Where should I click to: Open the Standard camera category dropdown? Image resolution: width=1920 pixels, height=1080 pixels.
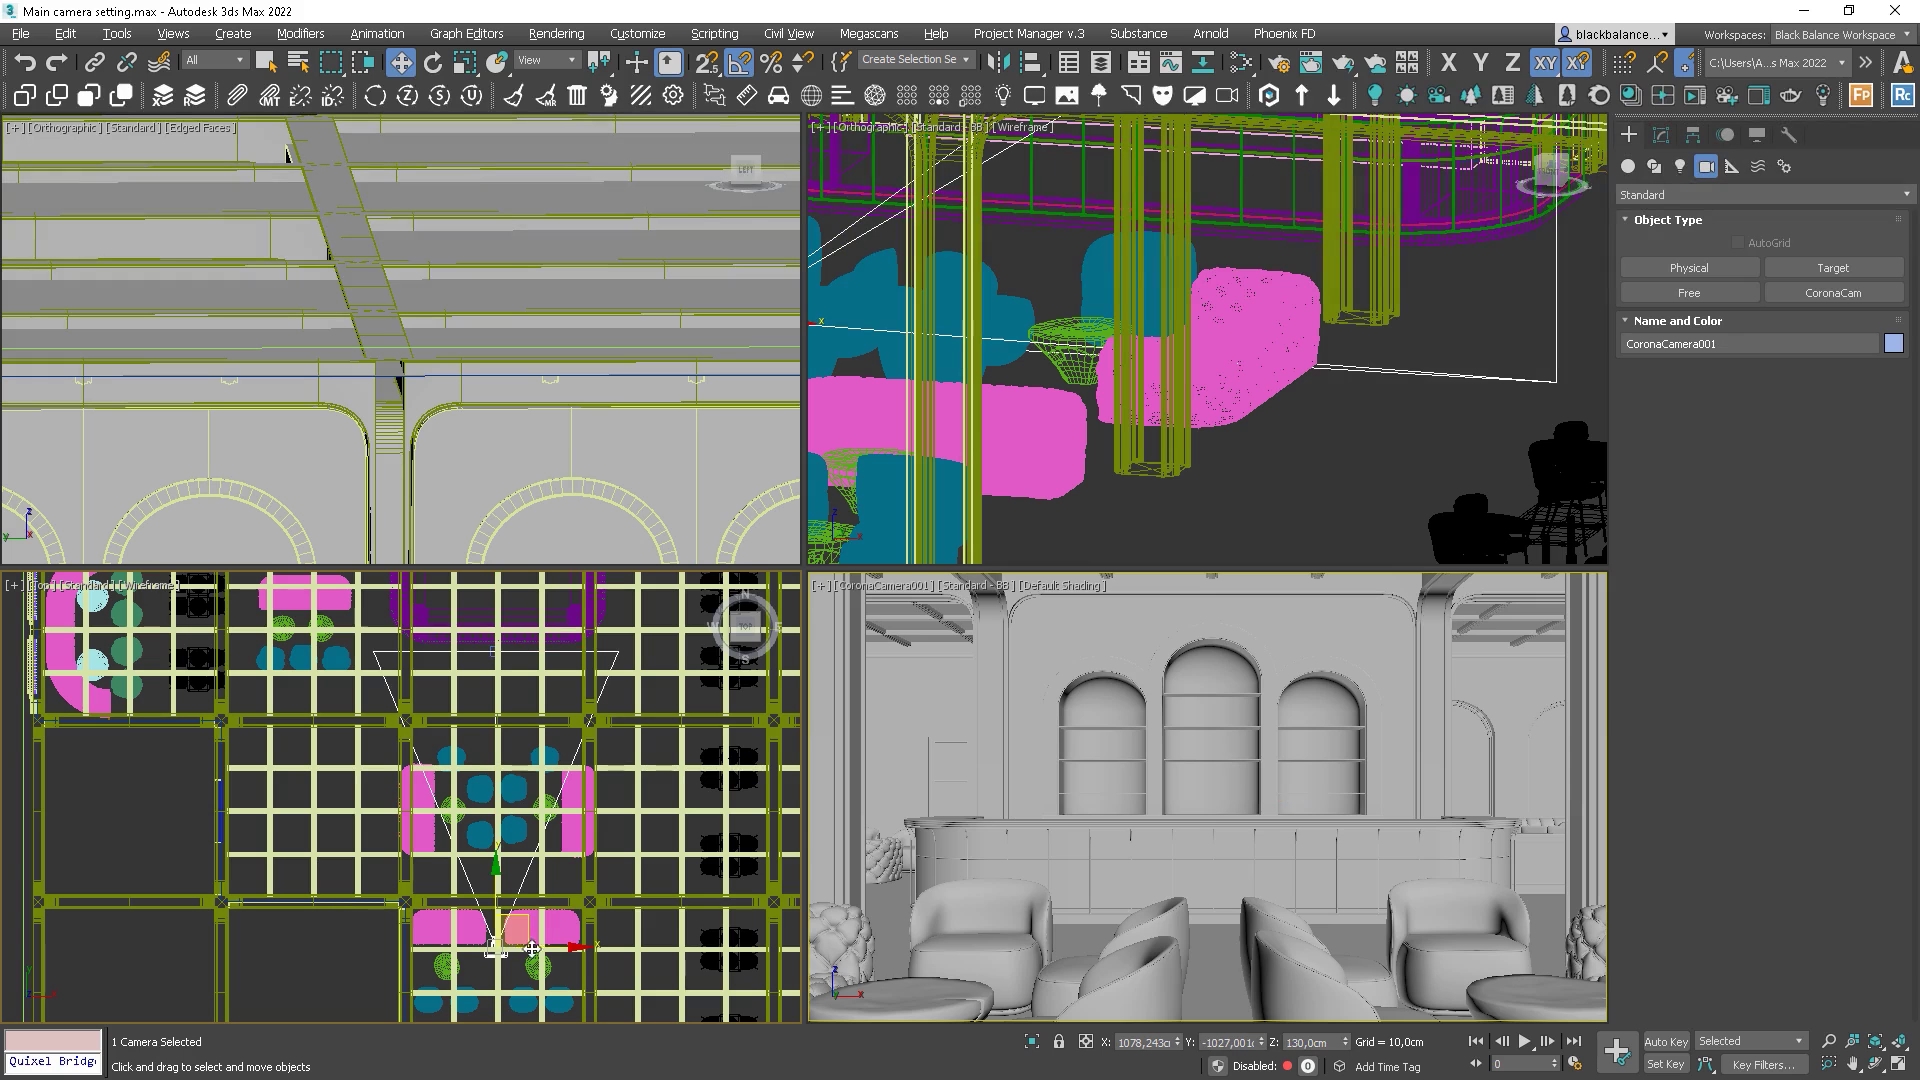(1764, 195)
